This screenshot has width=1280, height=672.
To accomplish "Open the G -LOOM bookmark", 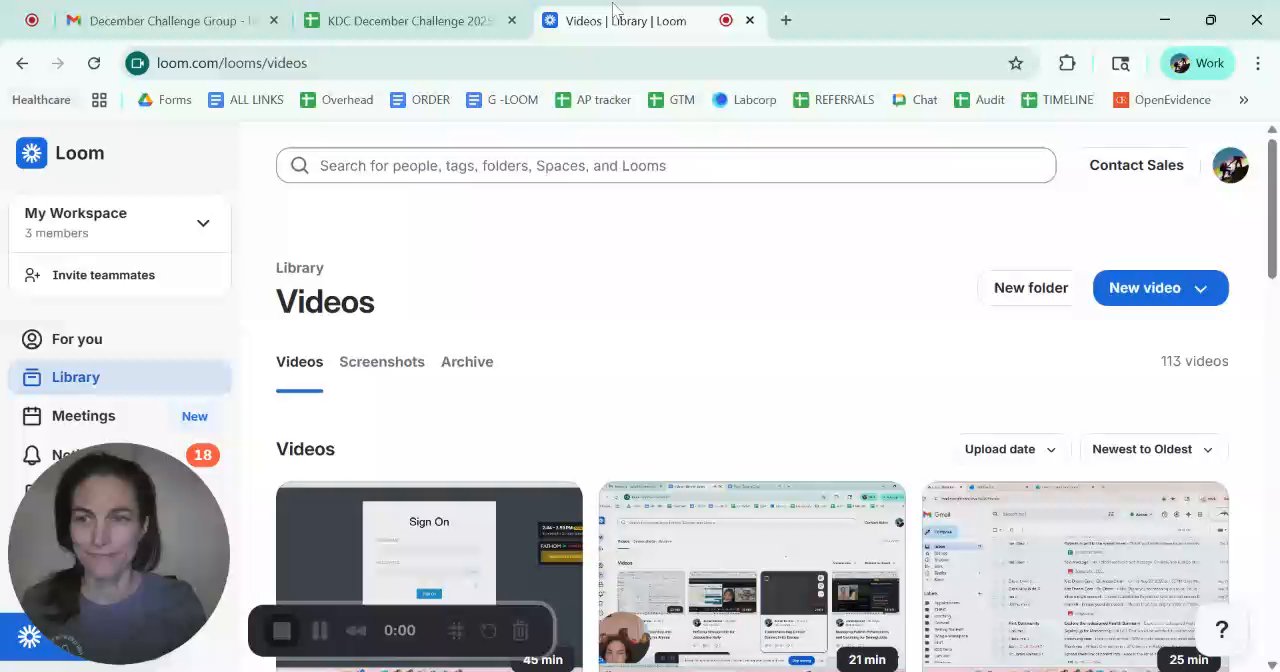I will 502,100.
